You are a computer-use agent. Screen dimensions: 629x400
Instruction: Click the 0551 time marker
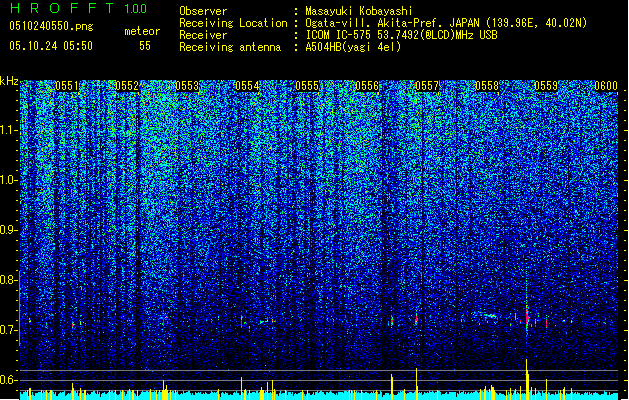(x=67, y=86)
